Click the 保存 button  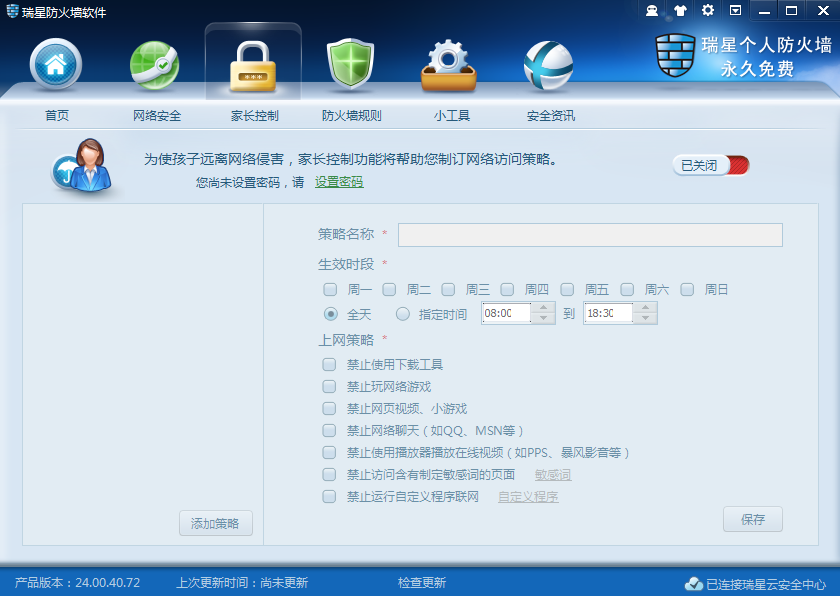pyautogui.click(x=753, y=519)
